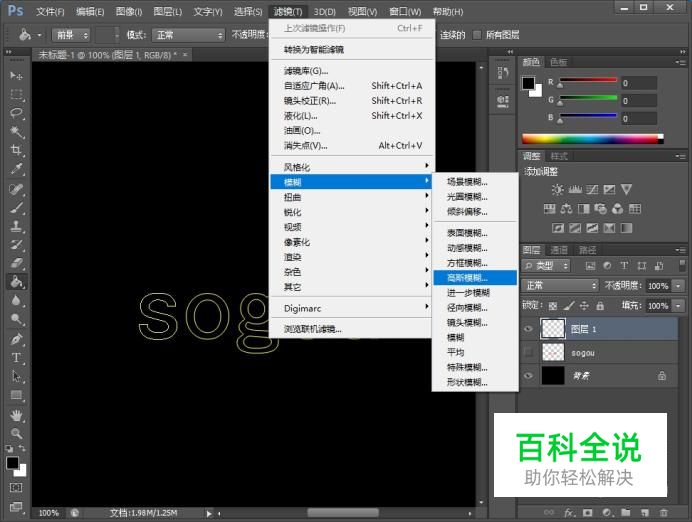Screen dimensions: 692x522
Task: Click Browse Filters Online item
Action: click(352, 329)
